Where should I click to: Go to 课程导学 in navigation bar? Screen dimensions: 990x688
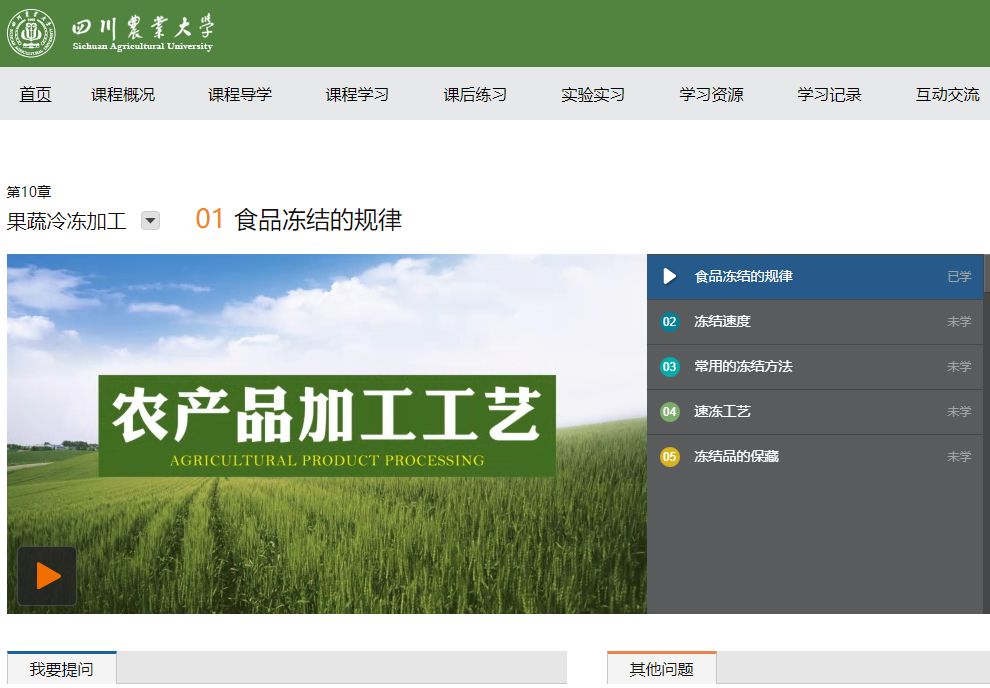[x=240, y=95]
